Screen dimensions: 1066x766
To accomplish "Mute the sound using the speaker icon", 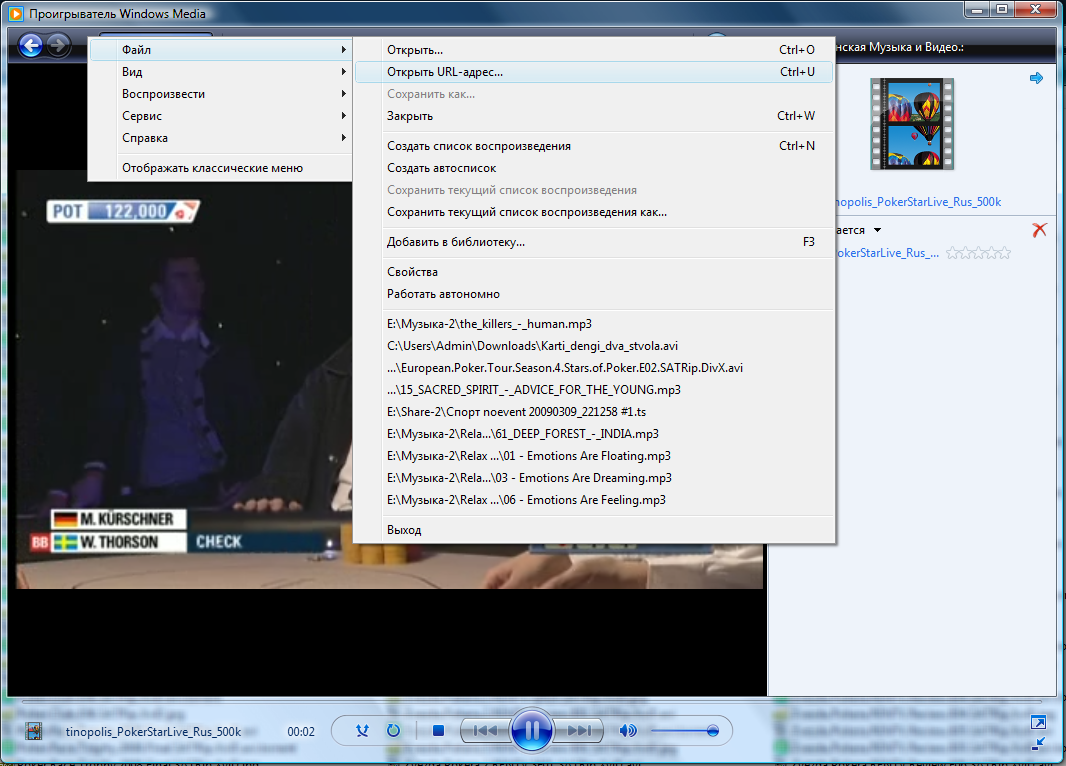I will pyautogui.click(x=628, y=731).
